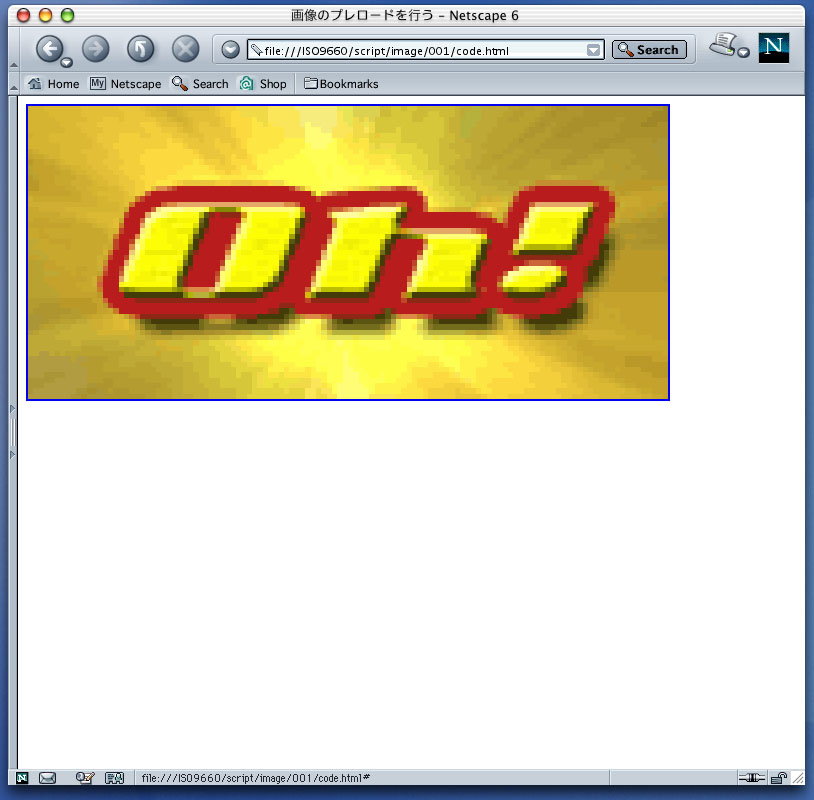Click the status bar URL text
Image resolution: width=814 pixels, height=800 pixels.
[255, 778]
